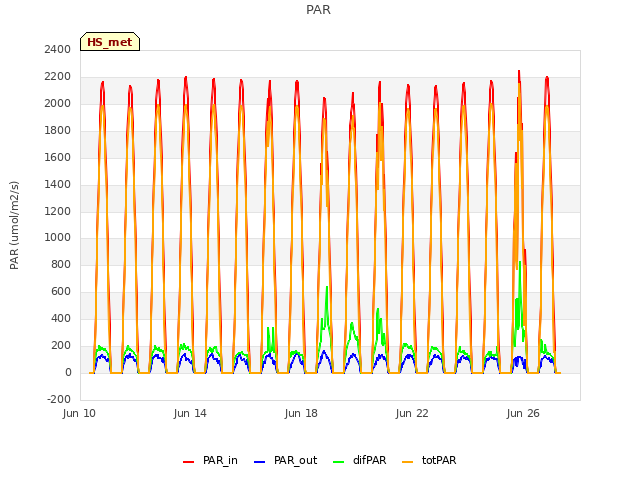Click the 1200 y-axis tick label
The height and width of the screenshot is (480, 640).
[58, 211]
